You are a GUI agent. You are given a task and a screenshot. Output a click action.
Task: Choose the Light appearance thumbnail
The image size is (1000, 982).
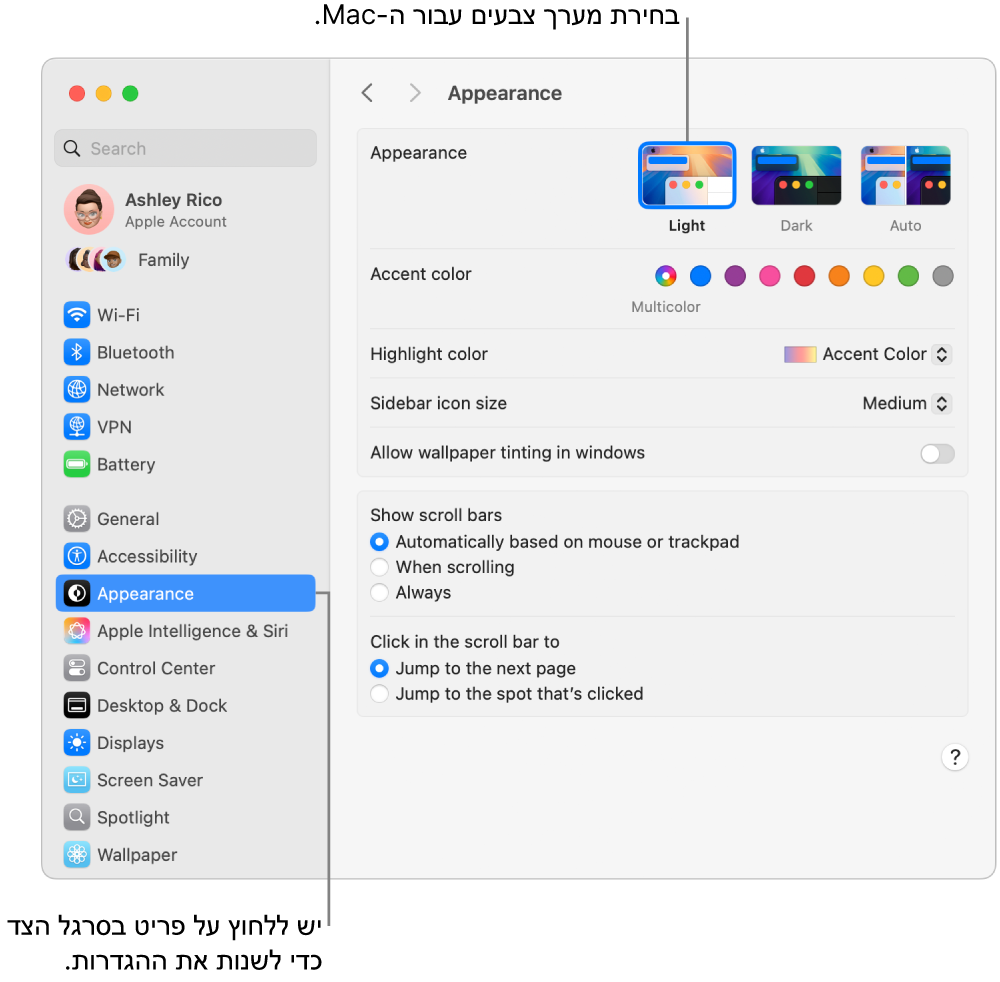click(687, 175)
